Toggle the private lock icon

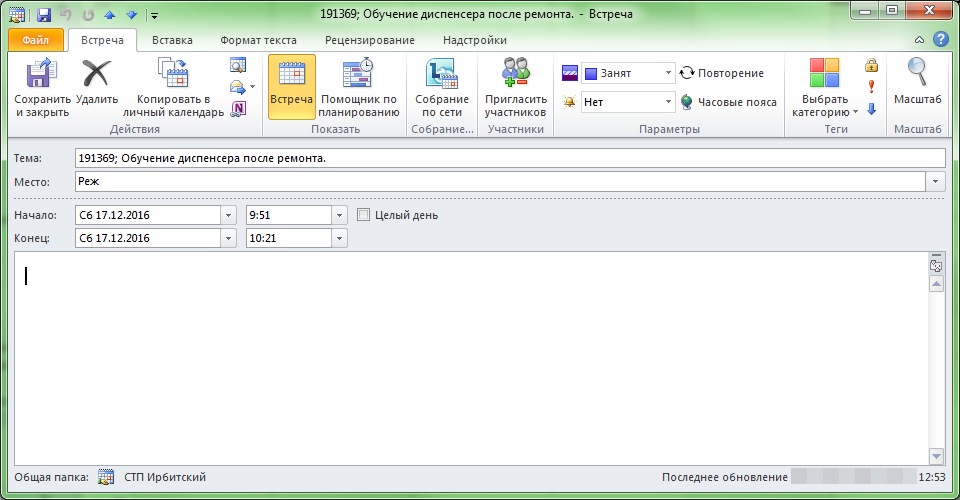[871, 66]
